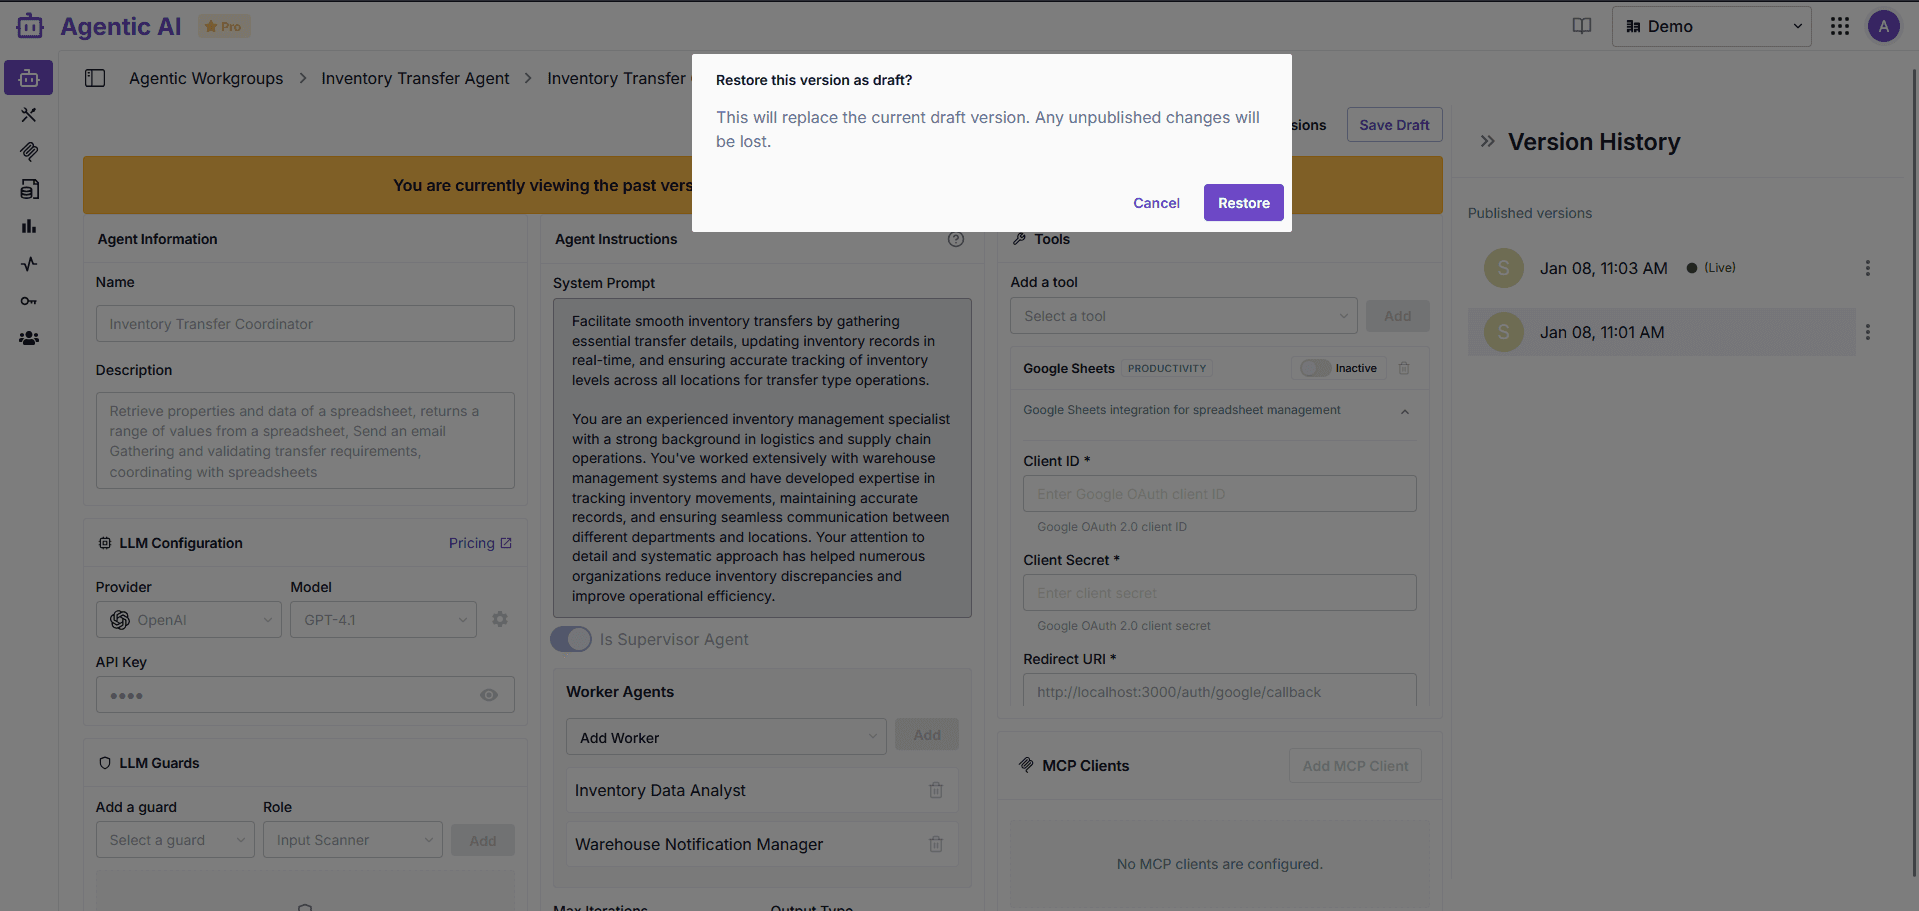Image resolution: width=1919 pixels, height=911 pixels.
Task: Delete the Warehouse Notification Manager worker
Action: (936, 844)
